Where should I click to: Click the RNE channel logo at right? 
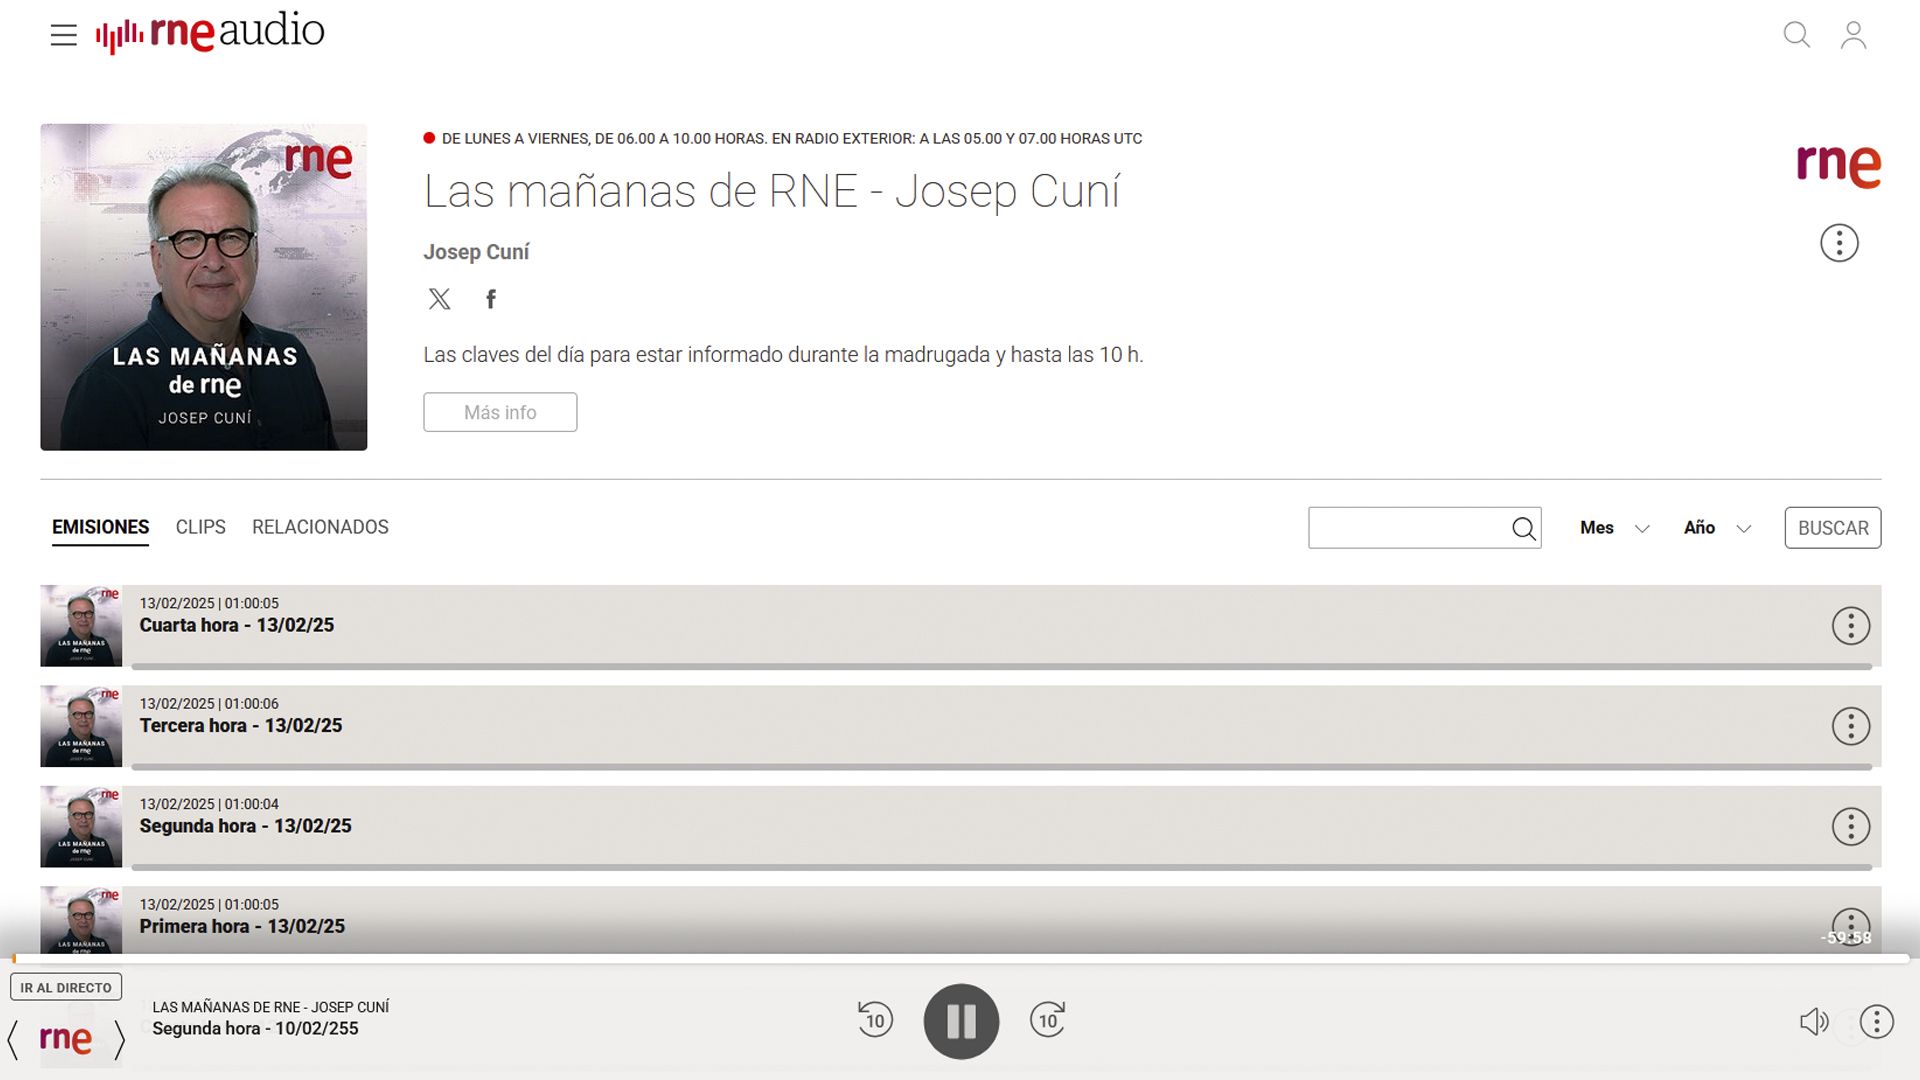tap(1838, 165)
